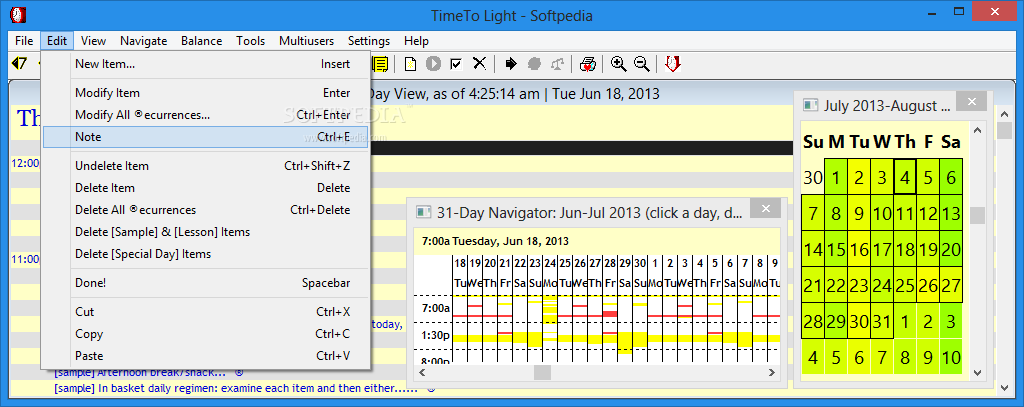This screenshot has width=1024, height=407.
Task: Open the Balance menu
Action: (201, 41)
